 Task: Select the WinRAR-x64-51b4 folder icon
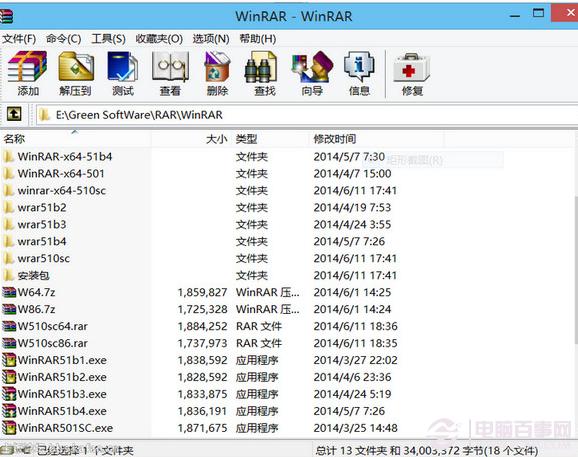8,157
